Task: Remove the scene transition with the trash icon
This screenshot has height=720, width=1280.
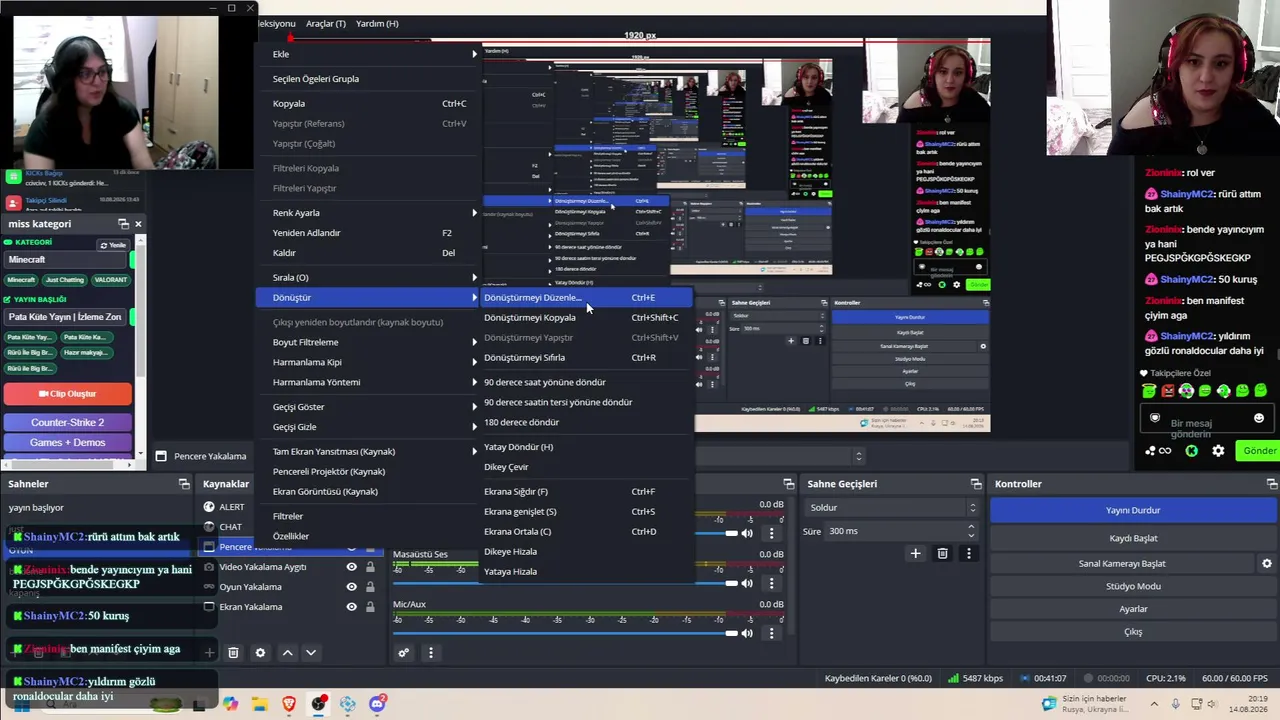Action: click(942, 553)
